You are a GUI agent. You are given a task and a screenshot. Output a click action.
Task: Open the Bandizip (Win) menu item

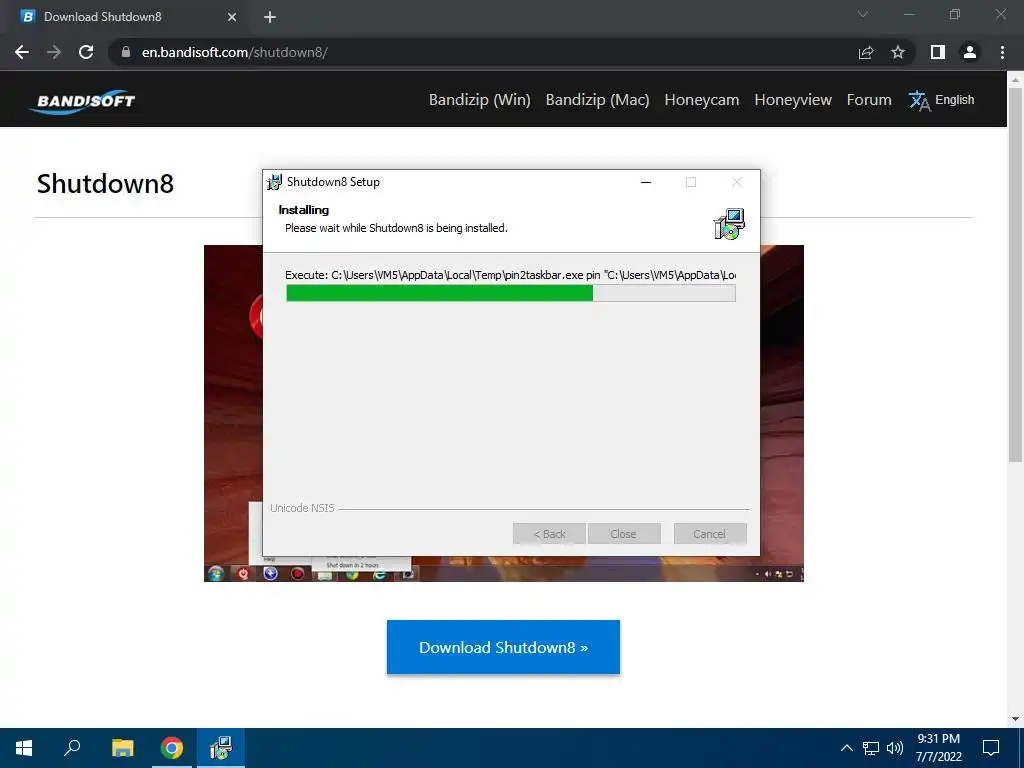tap(479, 100)
